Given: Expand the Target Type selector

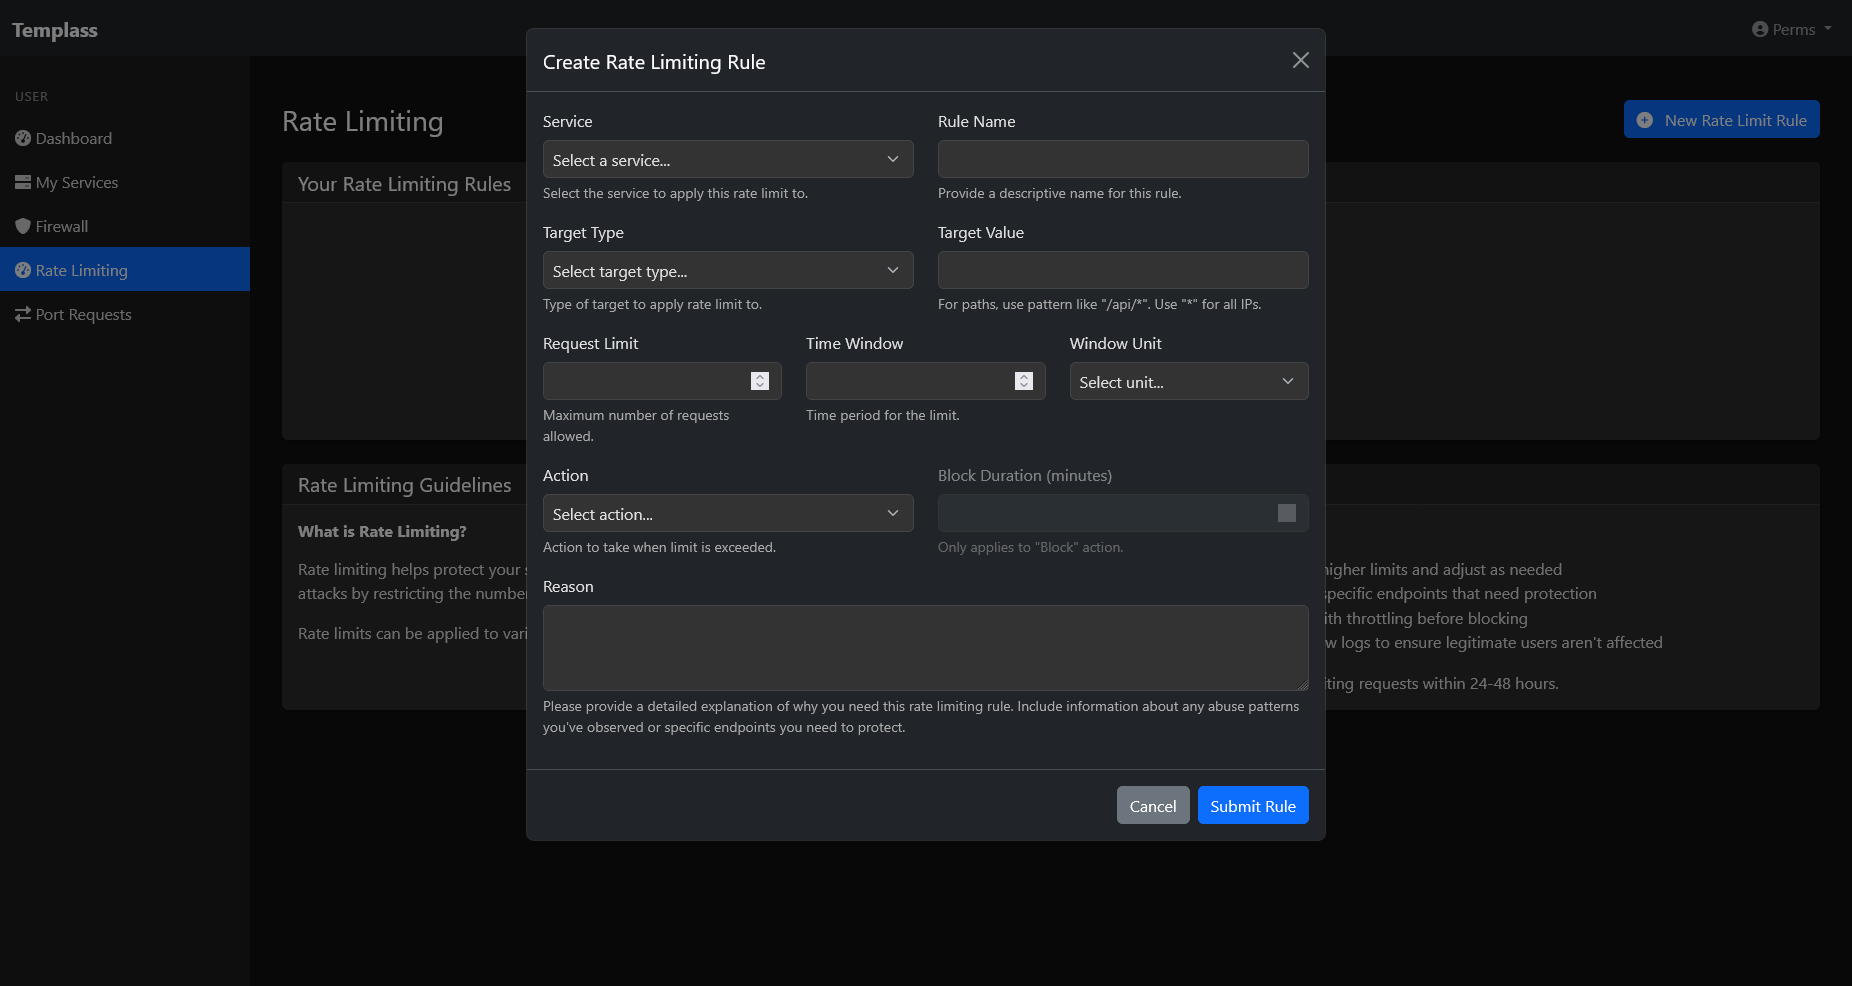Looking at the screenshot, I should point(727,271).
